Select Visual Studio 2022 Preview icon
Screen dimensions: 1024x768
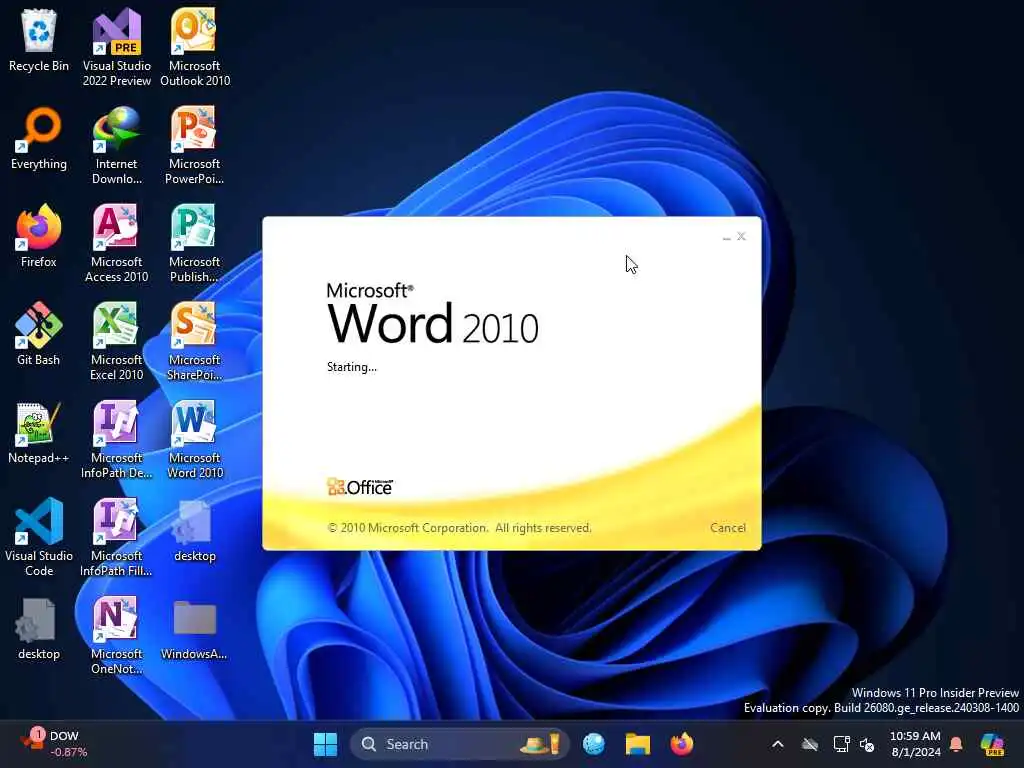(x=116, y=47)
